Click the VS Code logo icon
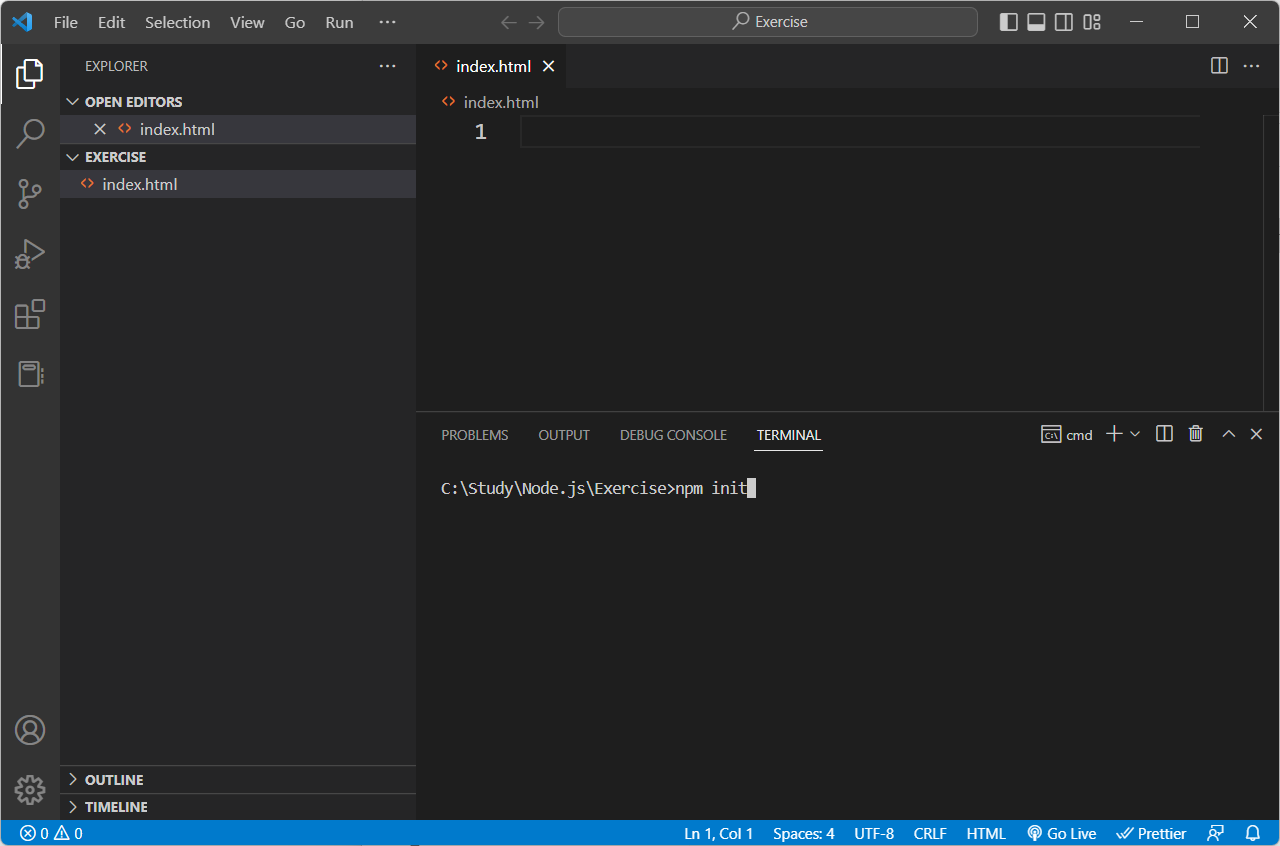 pos(22,22)
